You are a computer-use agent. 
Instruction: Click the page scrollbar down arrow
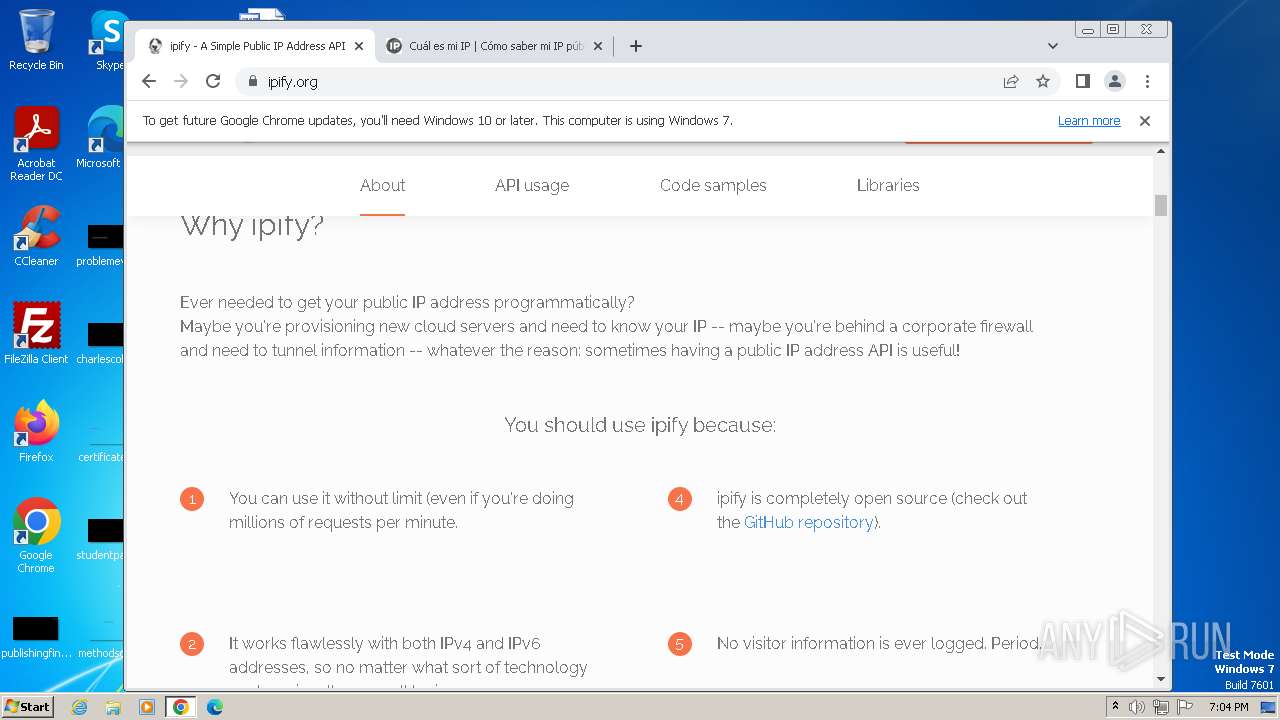[1161, 679]
